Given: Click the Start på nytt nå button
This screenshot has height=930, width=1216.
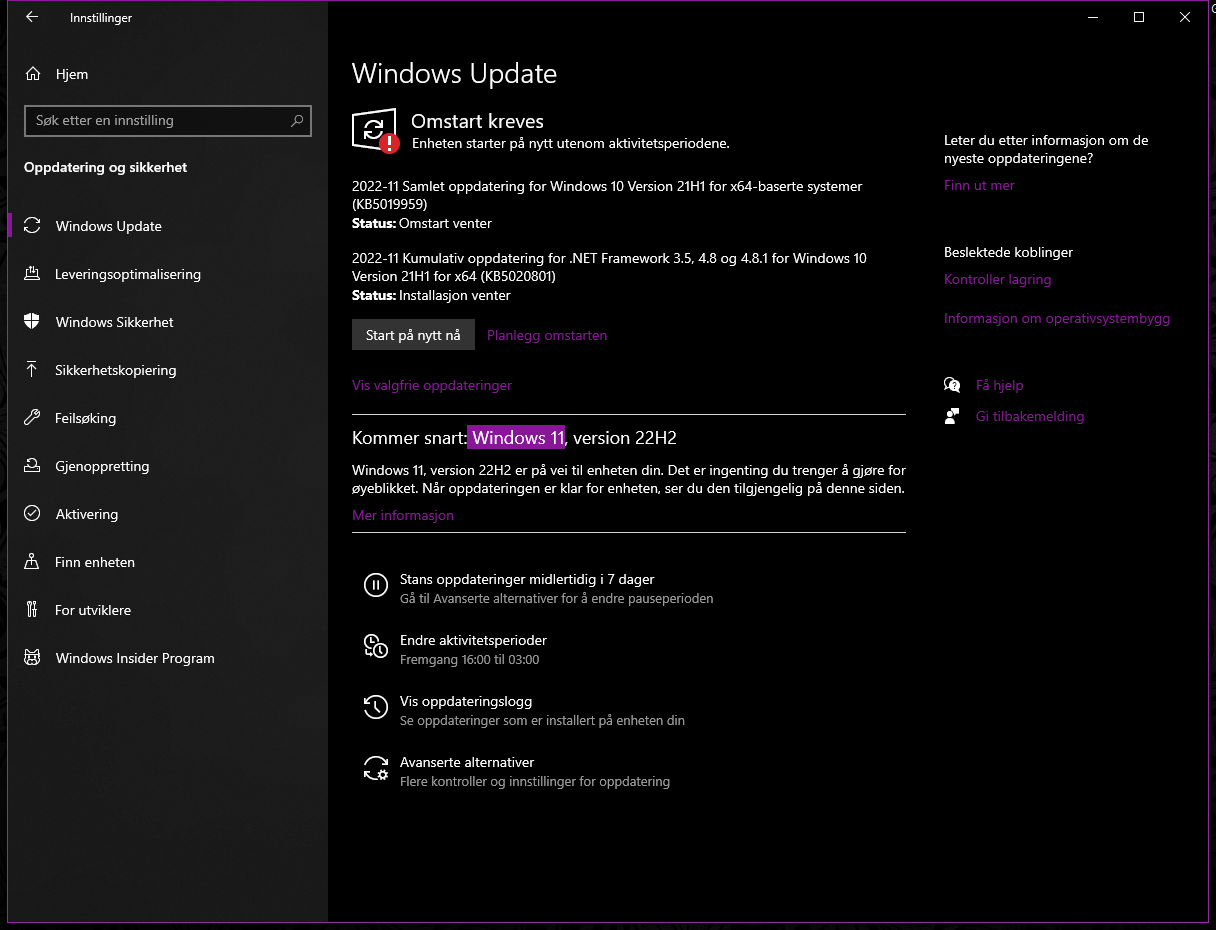Looking at the screenshot, I should click(413, 335).
